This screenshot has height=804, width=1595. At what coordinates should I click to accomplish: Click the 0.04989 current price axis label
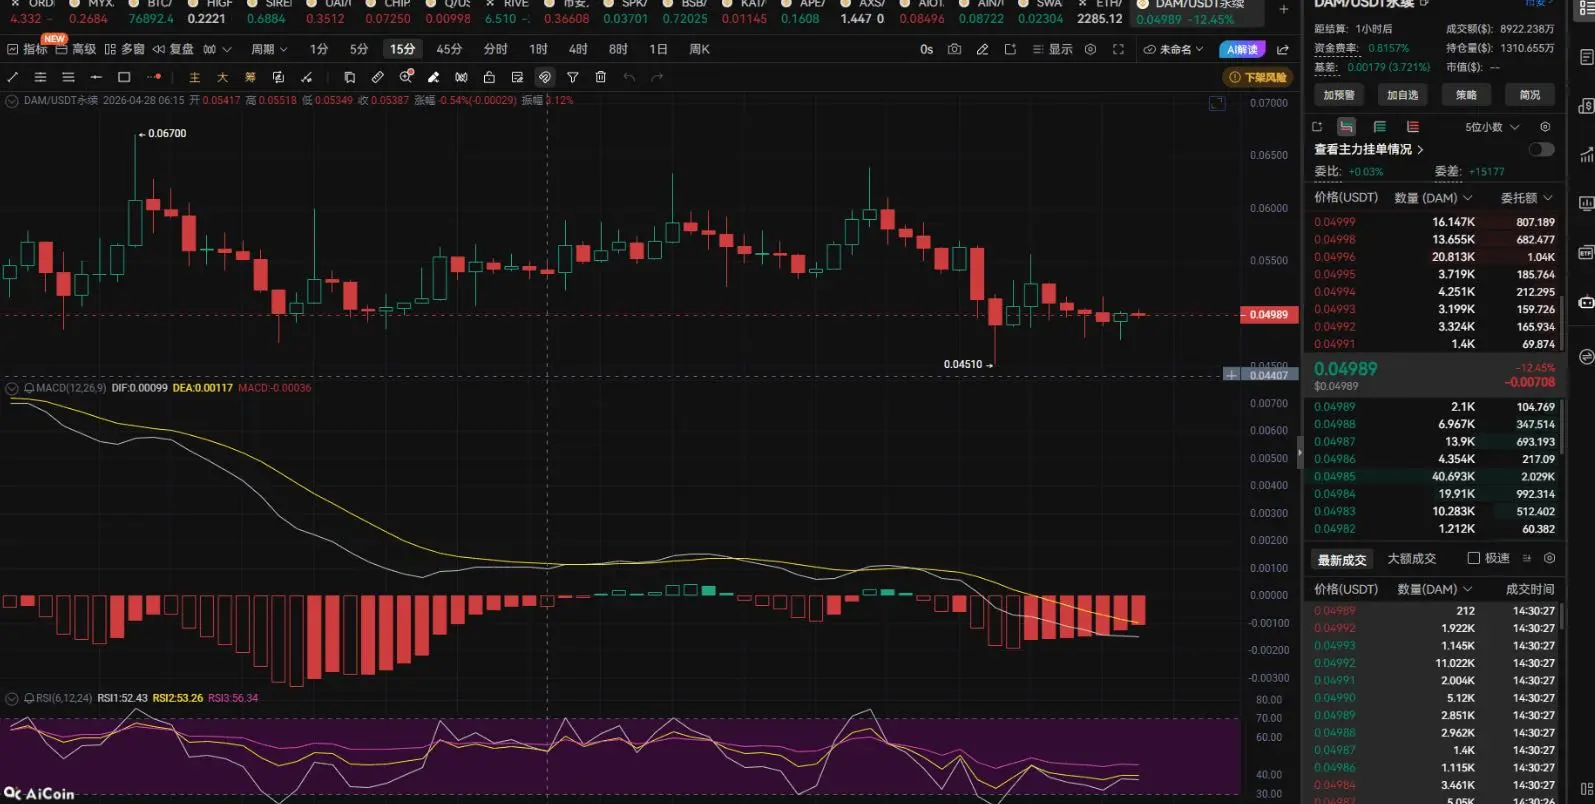click(1268, 314)
